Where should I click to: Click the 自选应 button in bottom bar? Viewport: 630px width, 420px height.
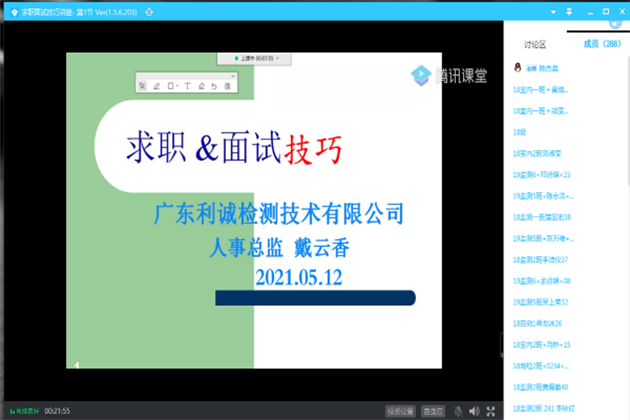tap(433, 411)
